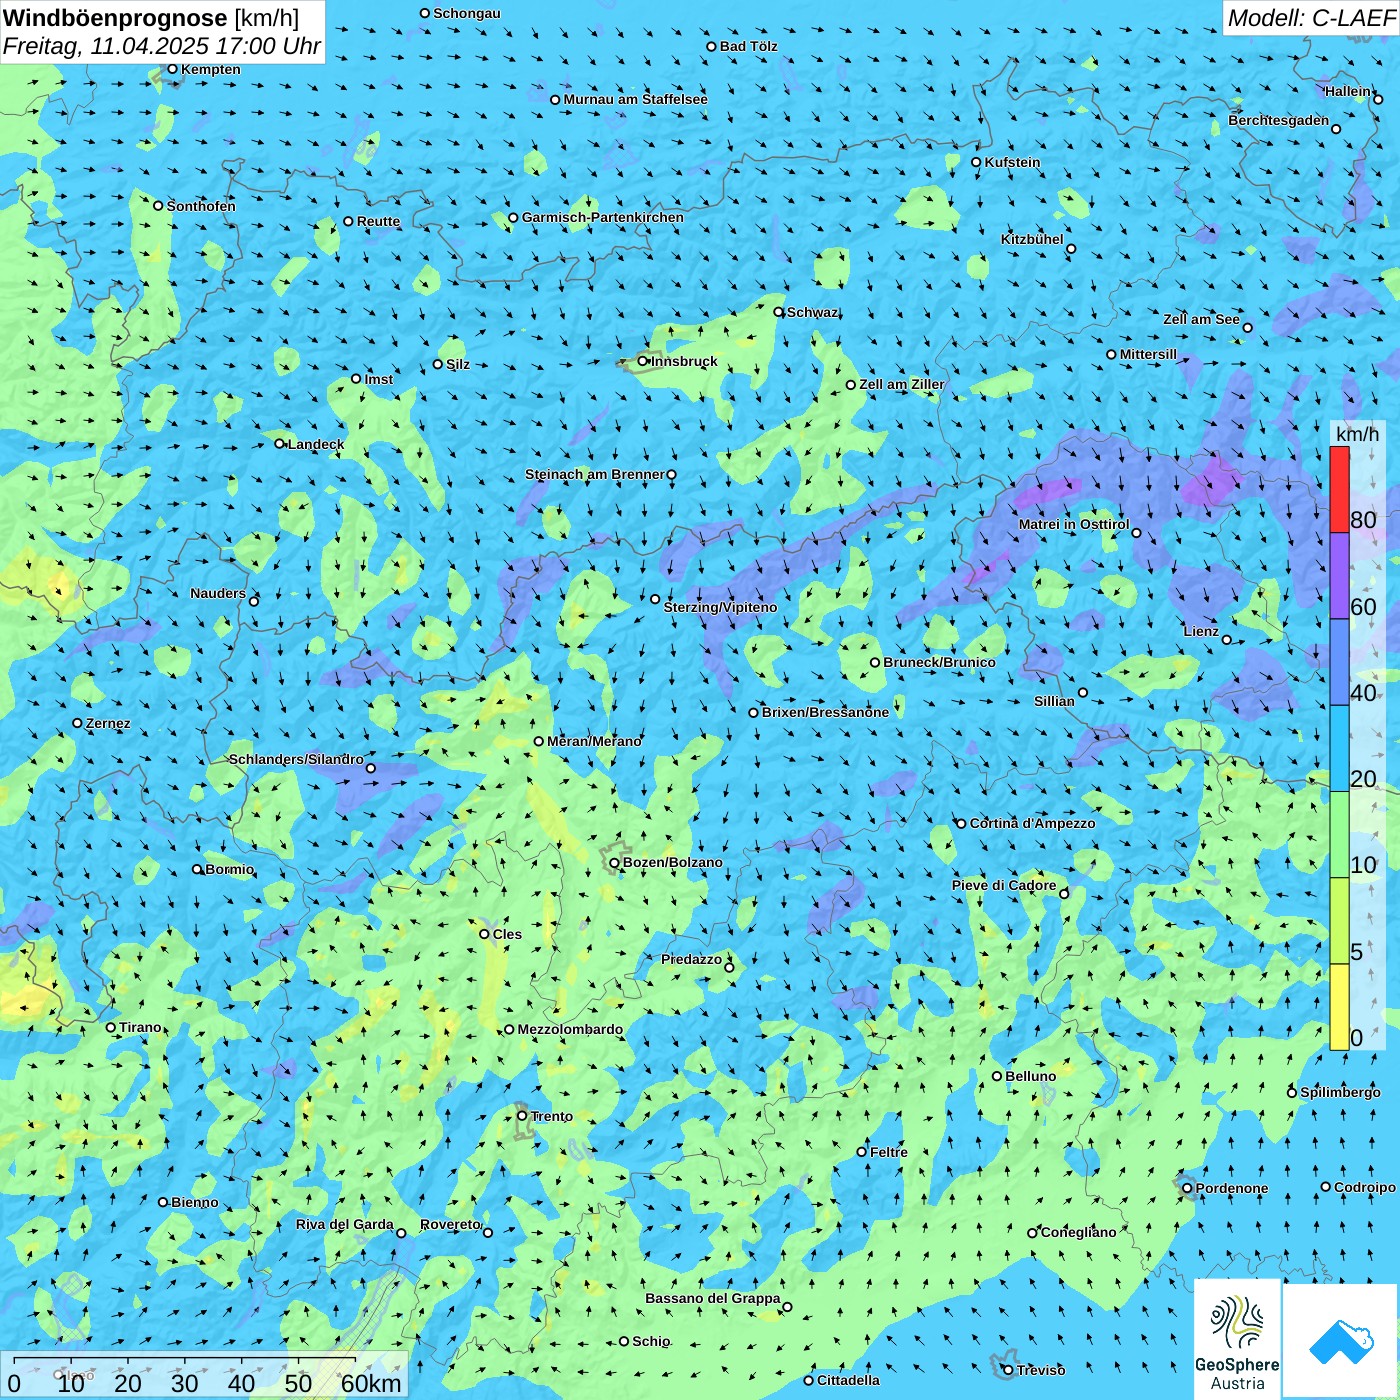1400x1400 pixels.
Task: Click the Schongau station dot
Action: (425, 13)
